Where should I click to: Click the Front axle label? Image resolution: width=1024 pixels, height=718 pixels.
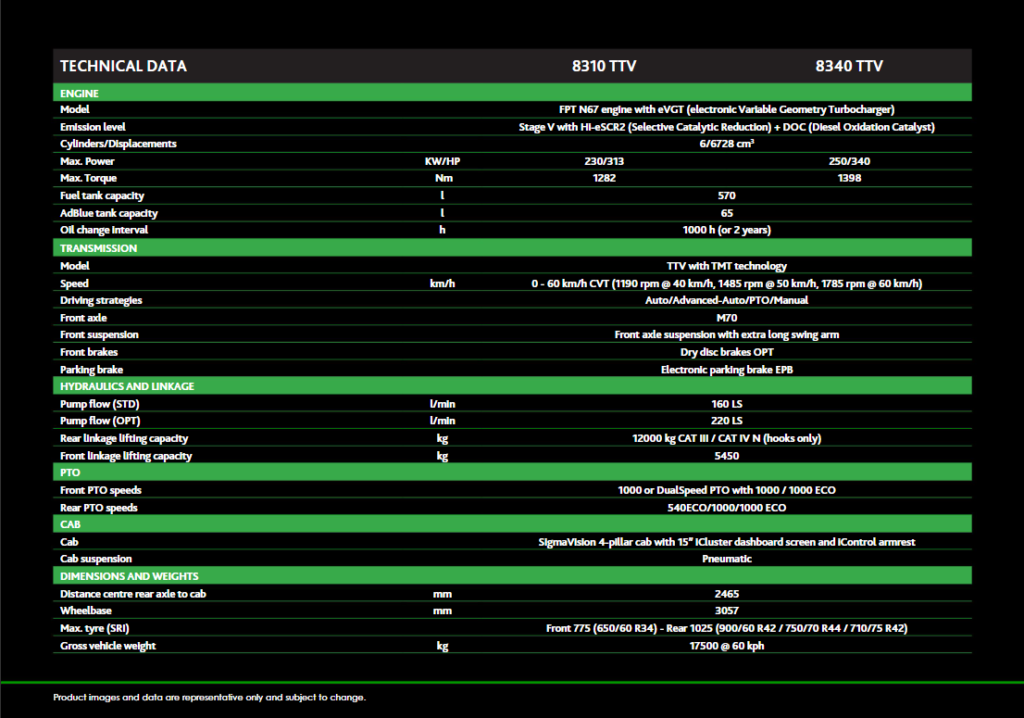(83, 318)
